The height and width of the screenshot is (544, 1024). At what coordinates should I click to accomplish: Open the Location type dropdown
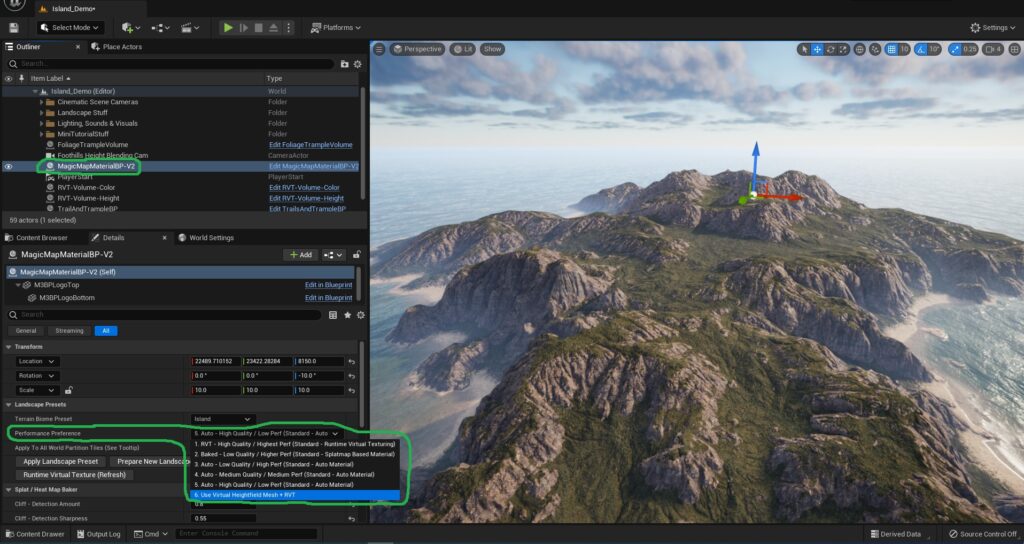click(x=37, y=361)
